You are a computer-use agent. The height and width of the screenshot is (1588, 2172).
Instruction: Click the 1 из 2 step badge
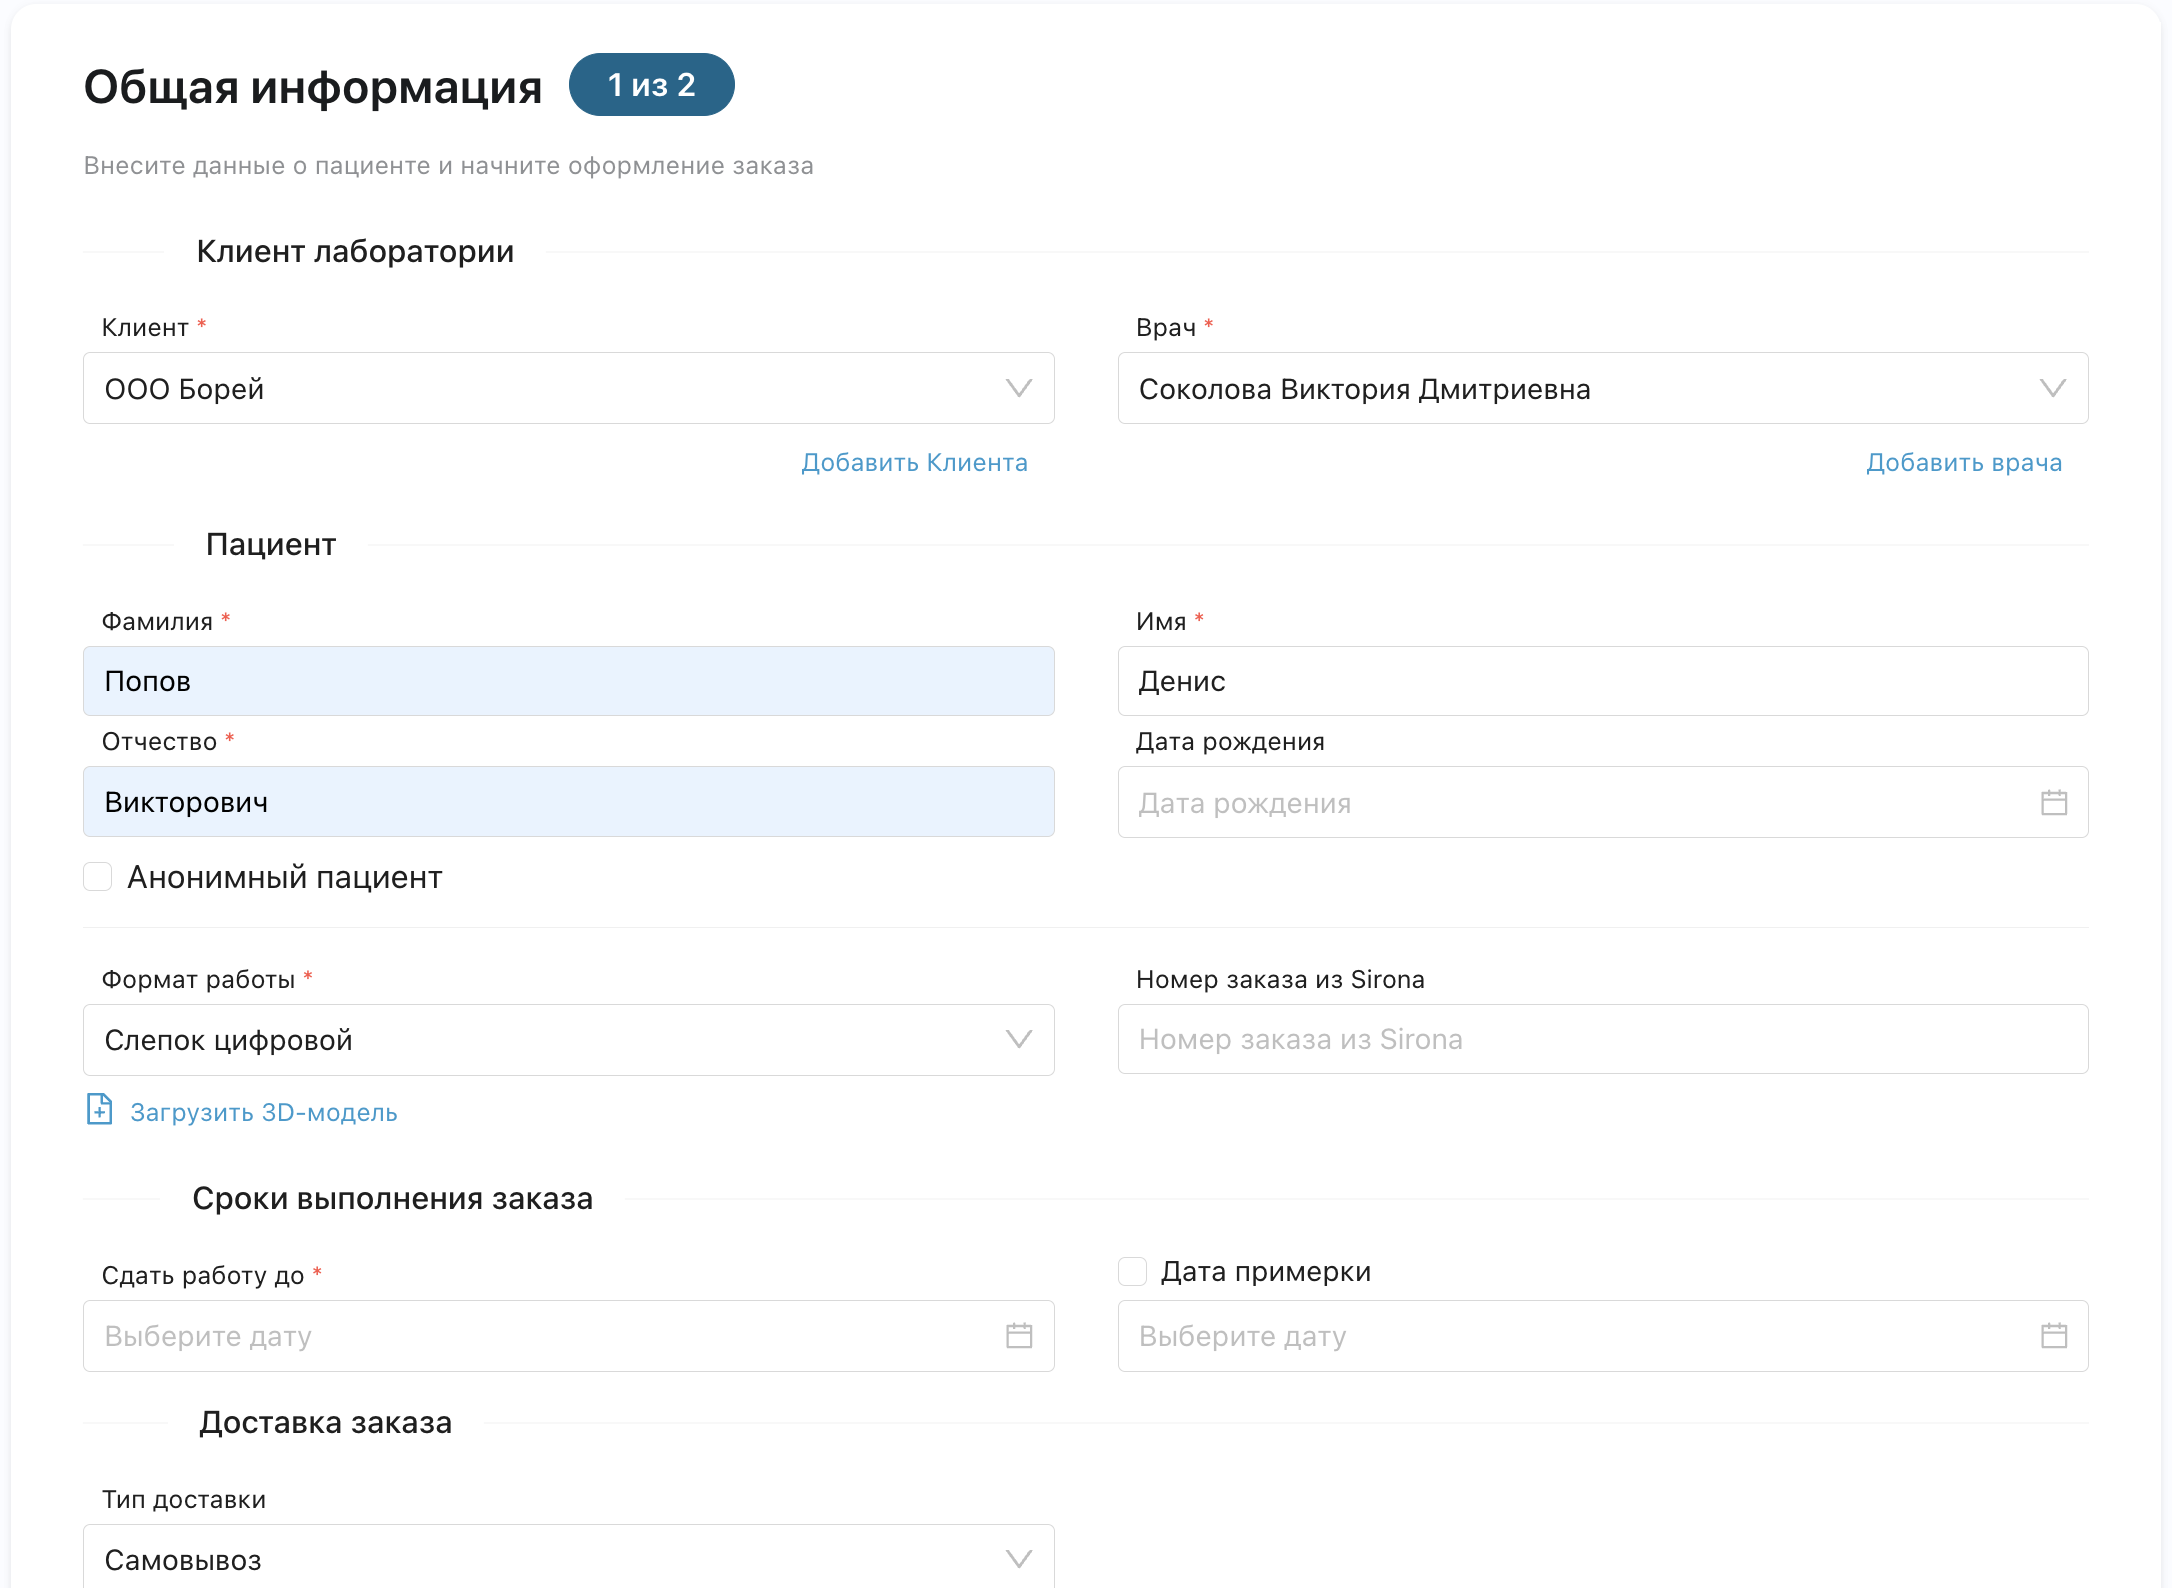pos(651,85)
